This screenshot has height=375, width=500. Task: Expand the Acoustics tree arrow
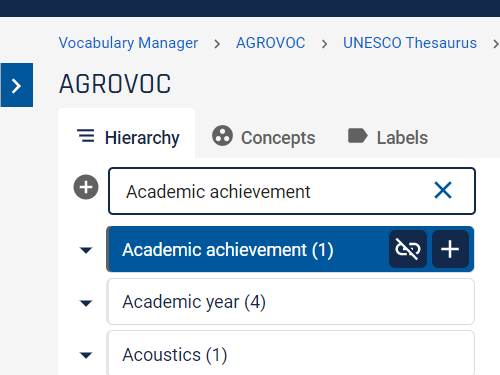[86, 355]
